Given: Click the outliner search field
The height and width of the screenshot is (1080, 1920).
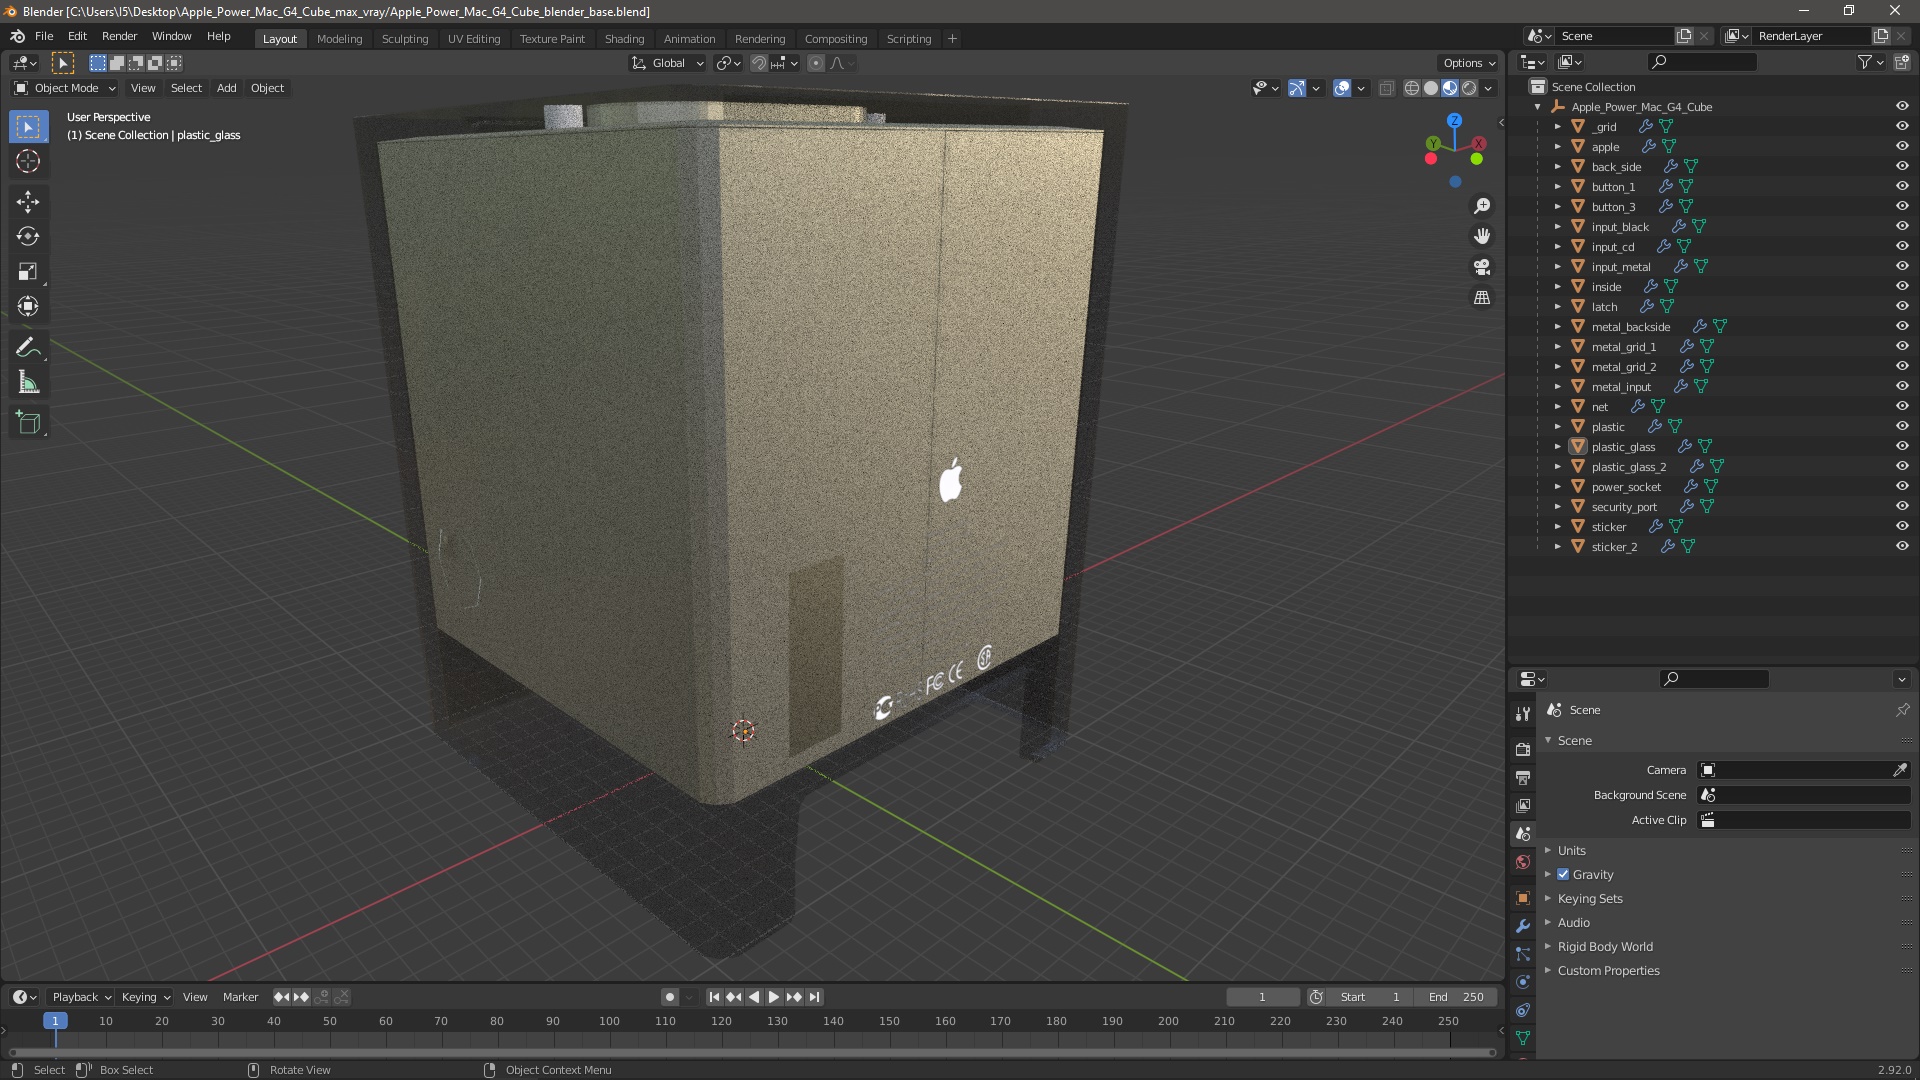Looking at the screenshot, I should click(x=1702, y=62).
